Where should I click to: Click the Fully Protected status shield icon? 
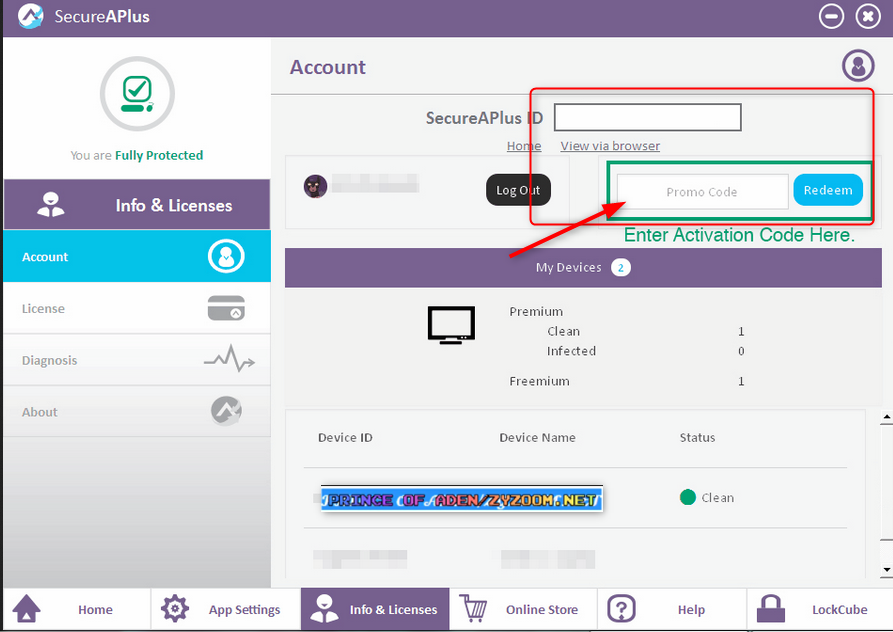137,94
